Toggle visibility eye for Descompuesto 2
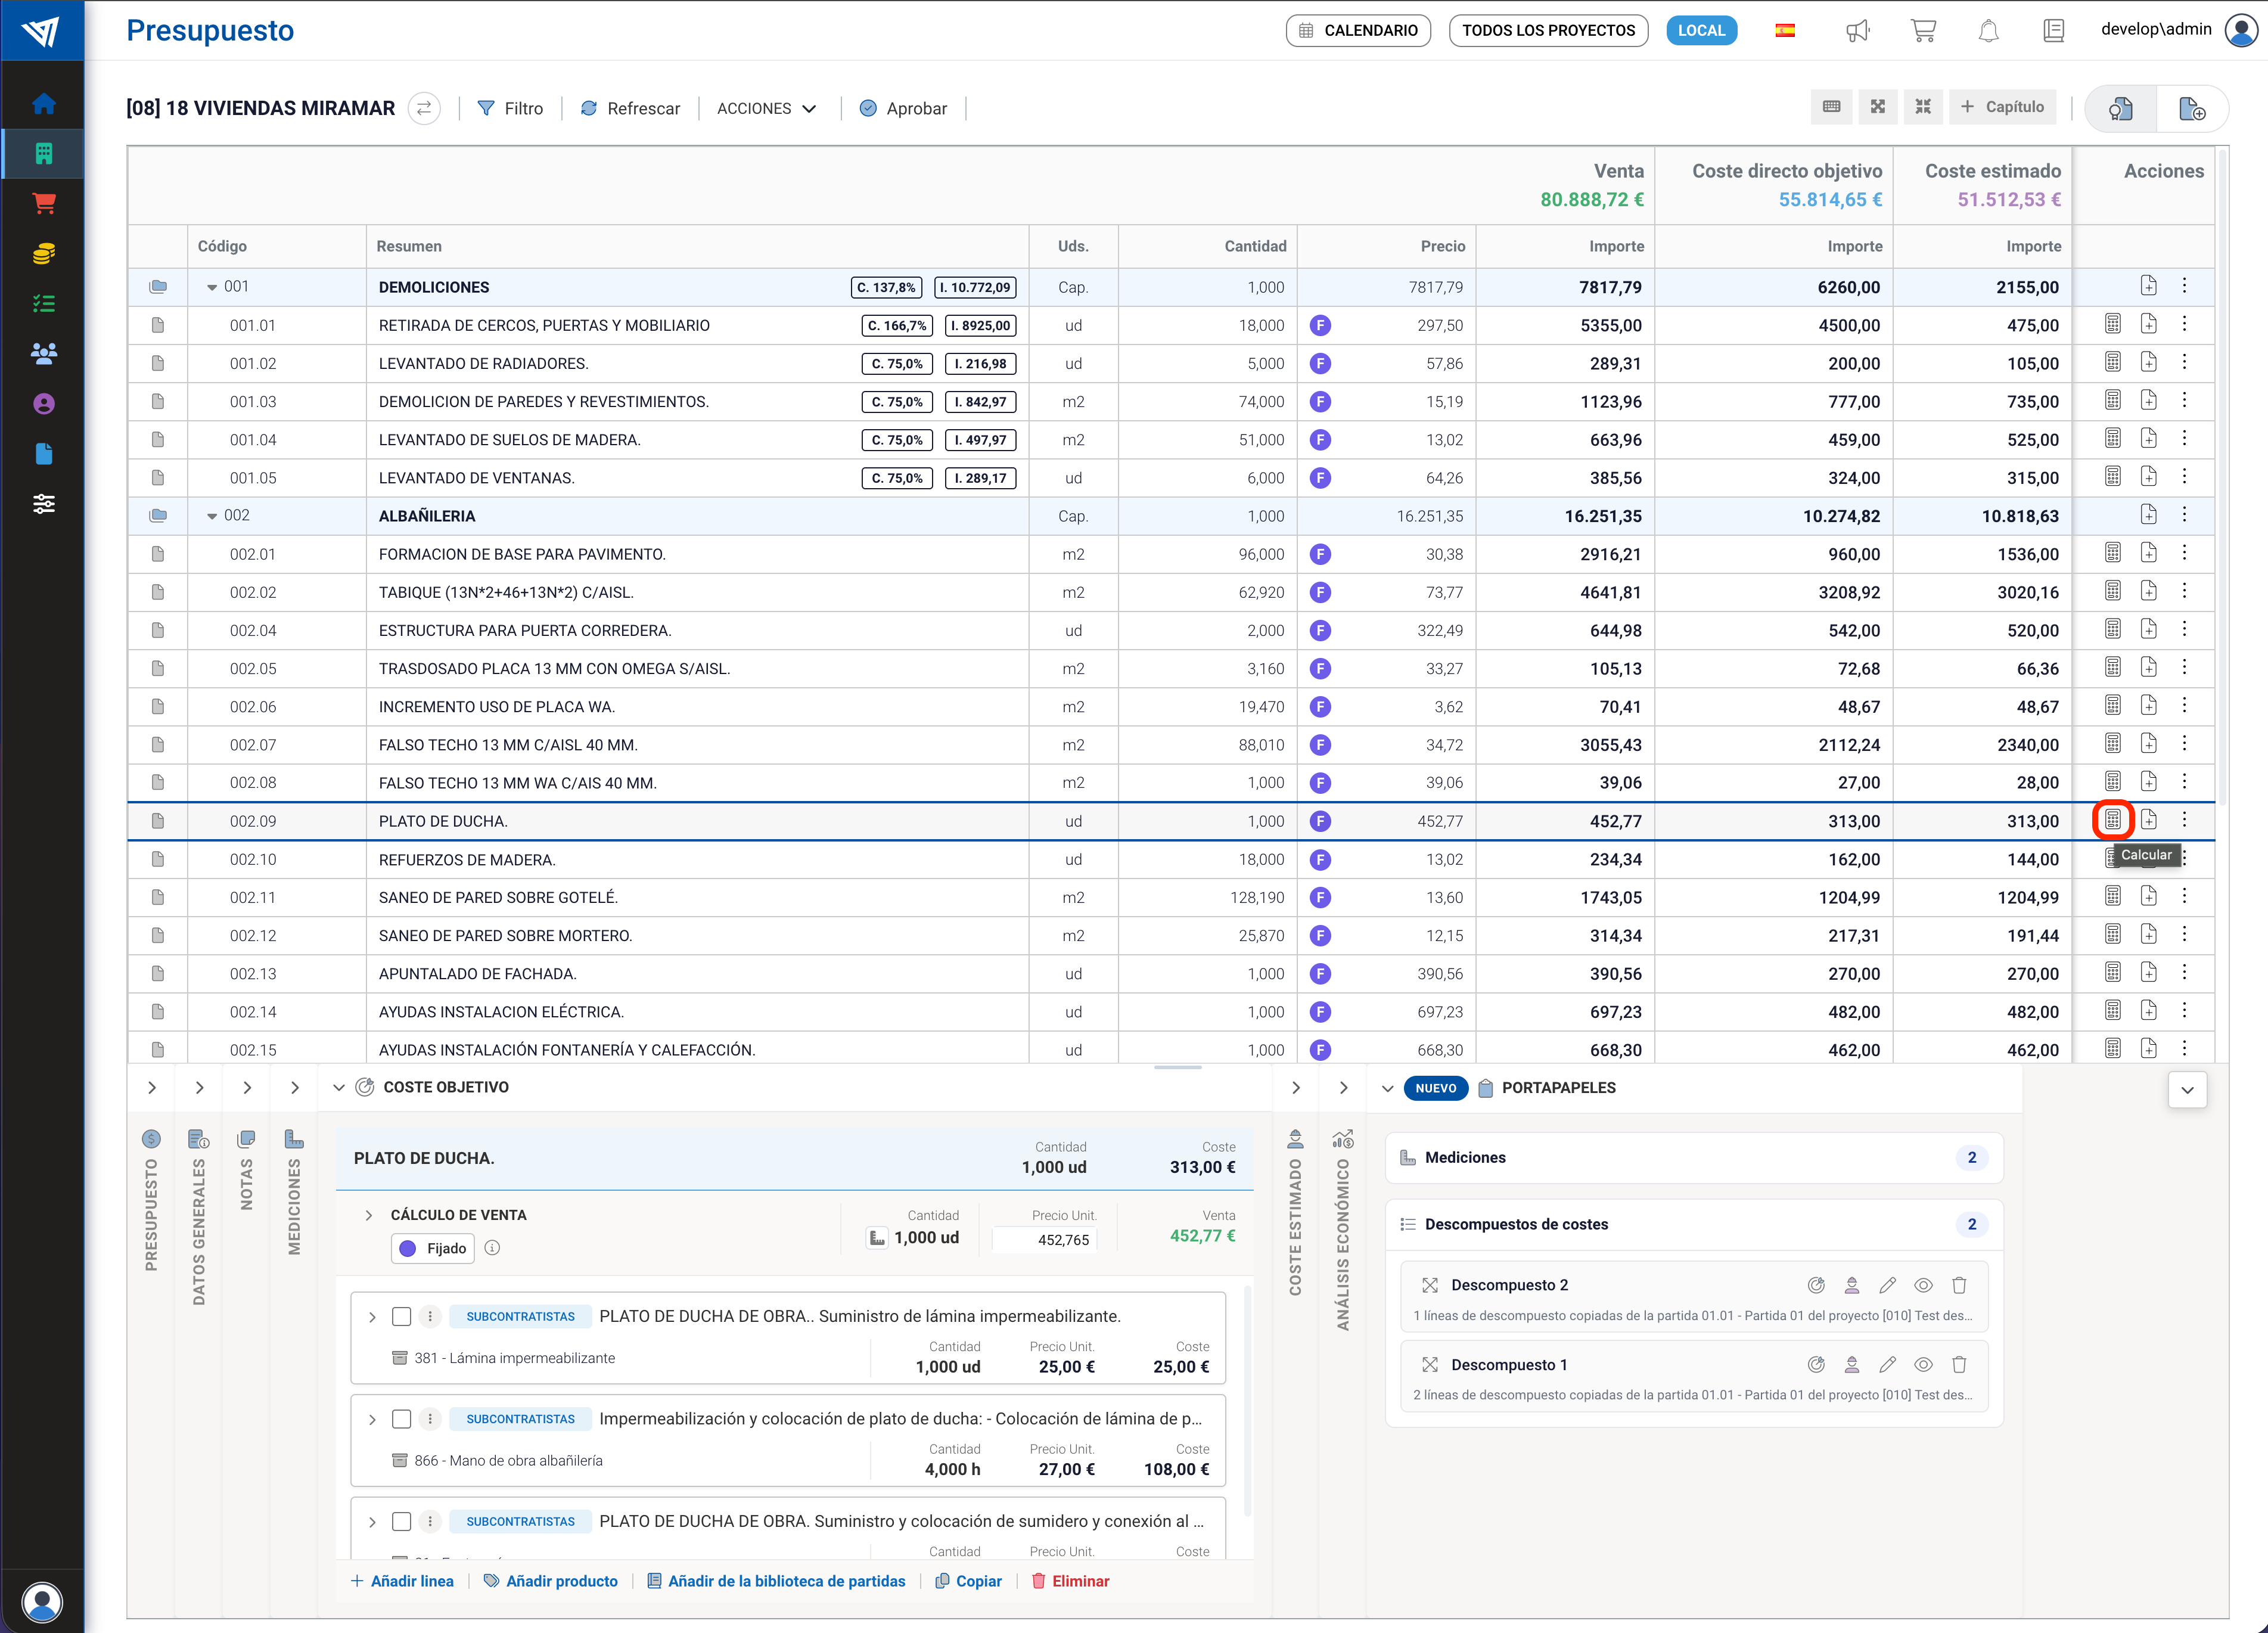Image resolution: width=2268 pixels, height=1633 pixels. [1923, 1285]
